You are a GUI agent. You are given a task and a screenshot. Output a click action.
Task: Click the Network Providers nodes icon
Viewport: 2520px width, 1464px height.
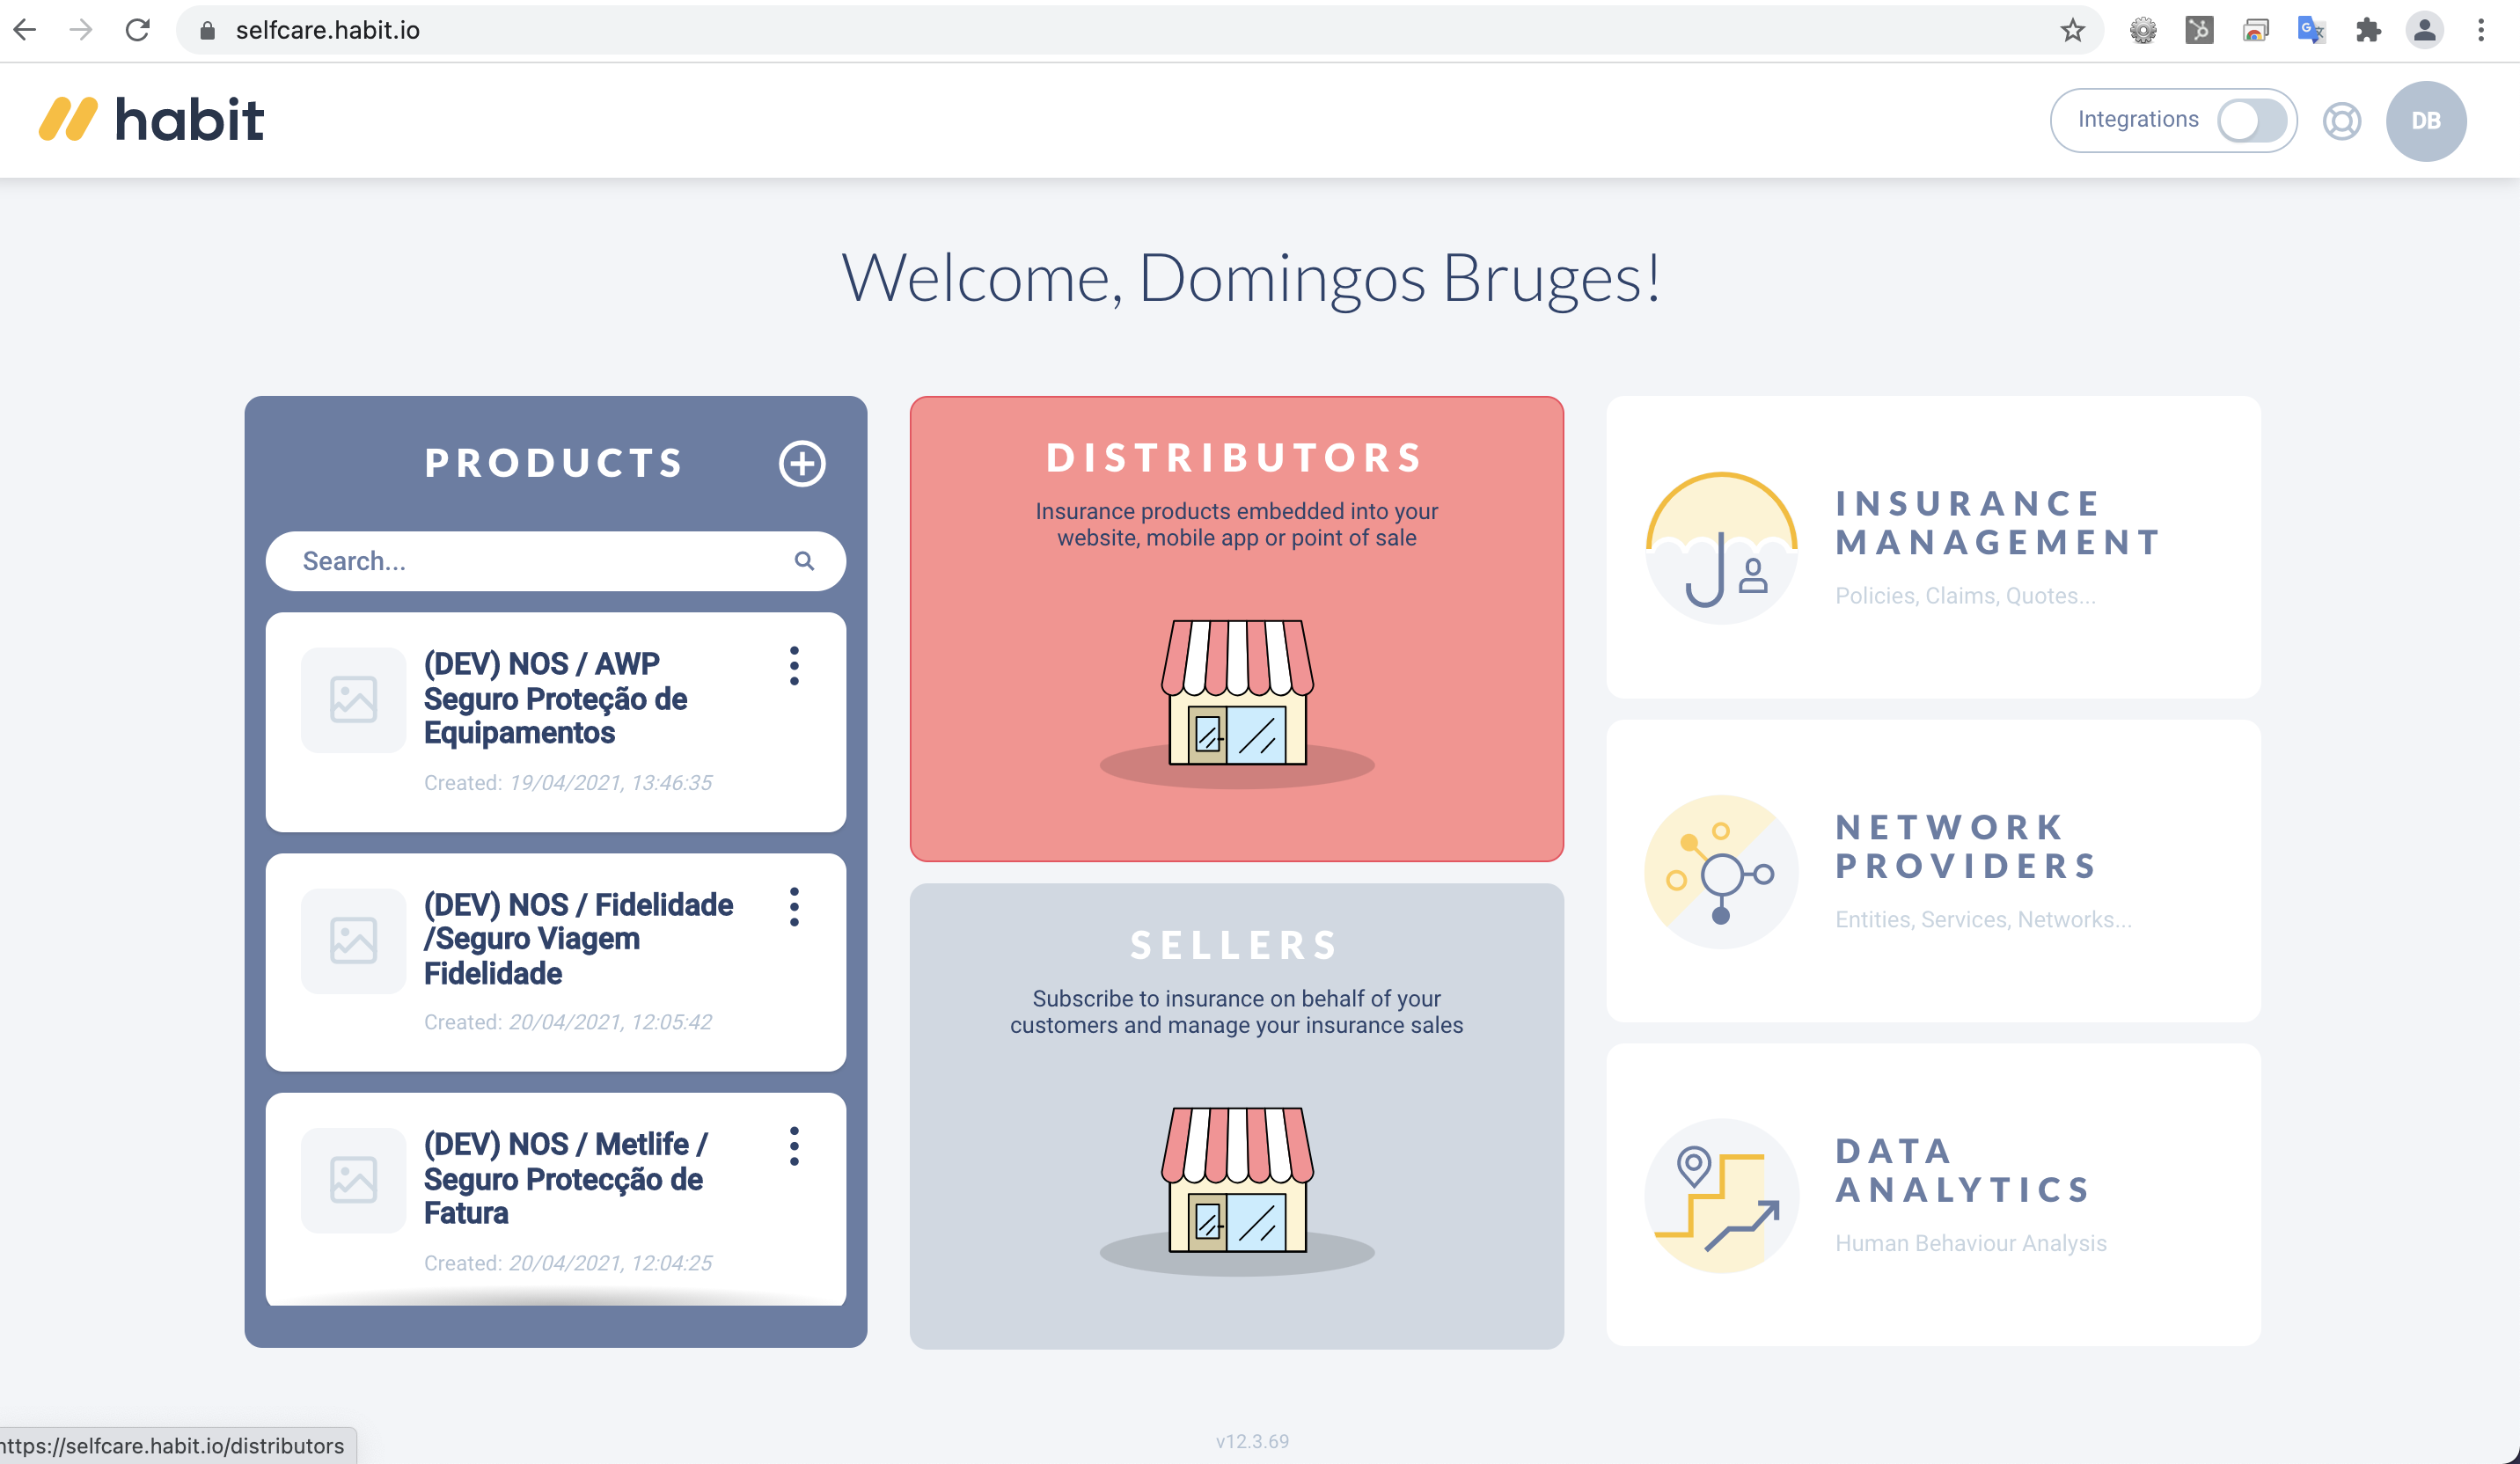pos(1721,871)
